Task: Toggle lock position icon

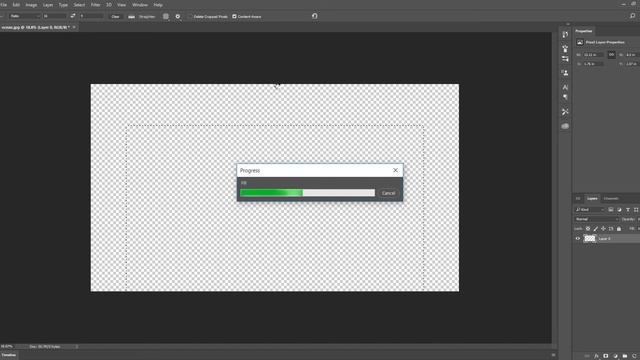Action: pyautogui.click(x=603, y=229)
